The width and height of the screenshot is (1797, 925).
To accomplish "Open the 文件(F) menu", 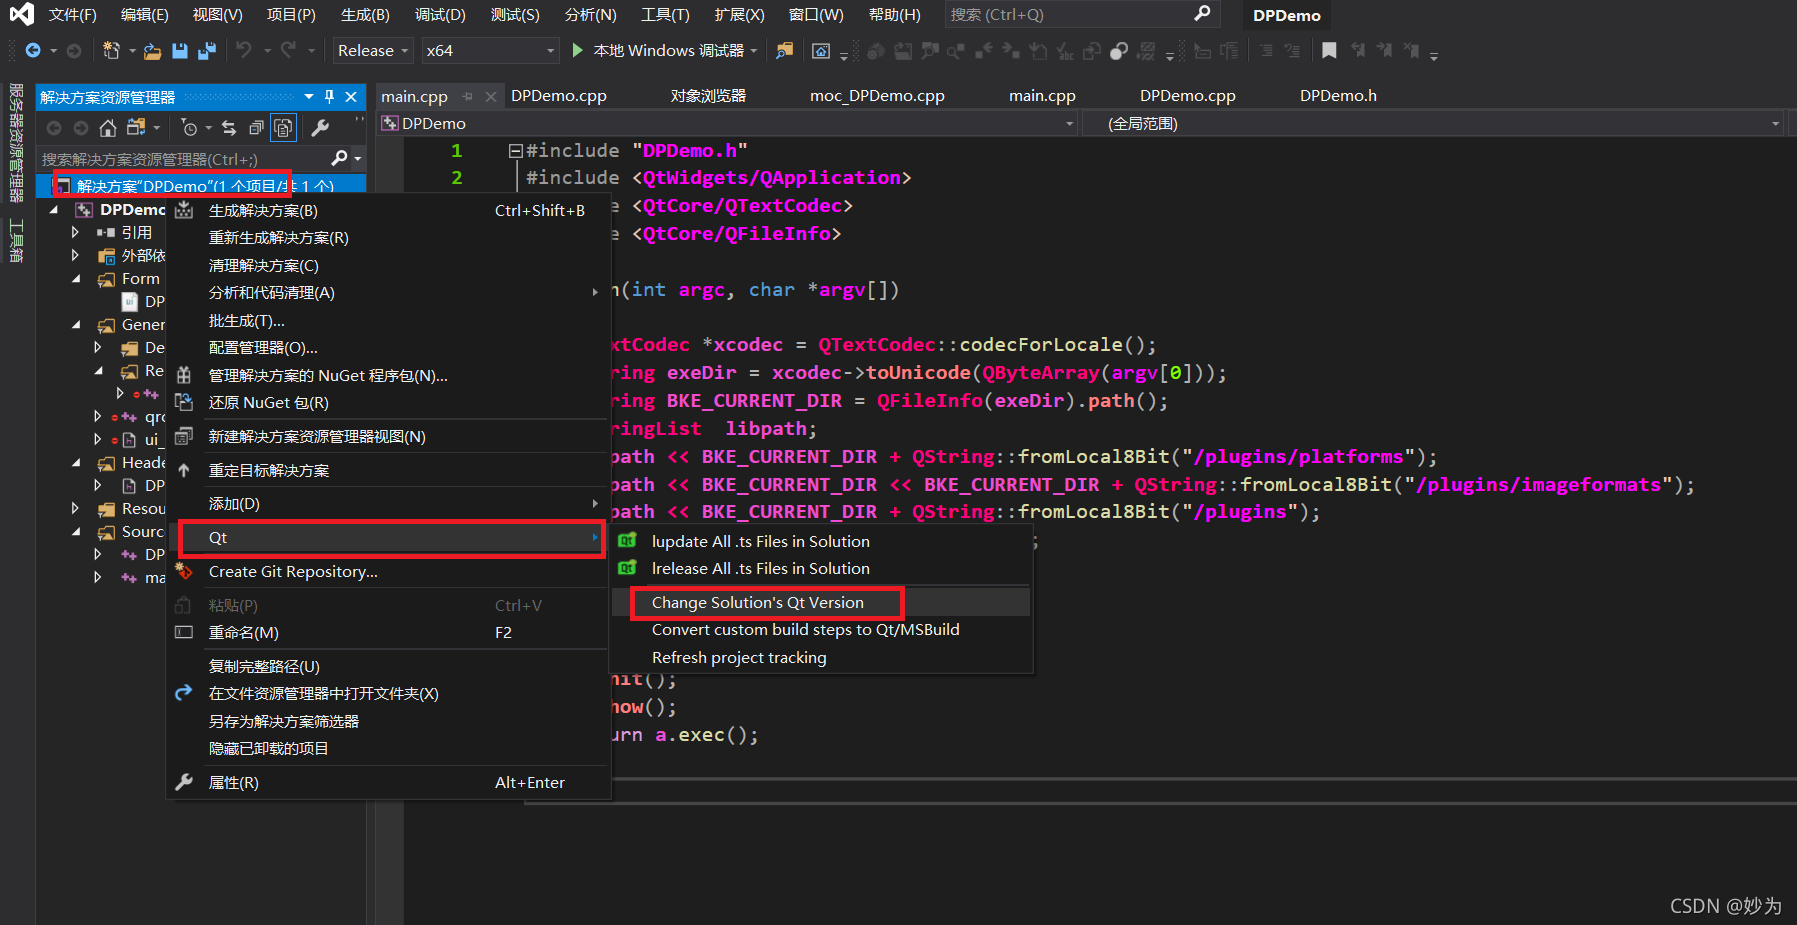I will coord(72,14).
